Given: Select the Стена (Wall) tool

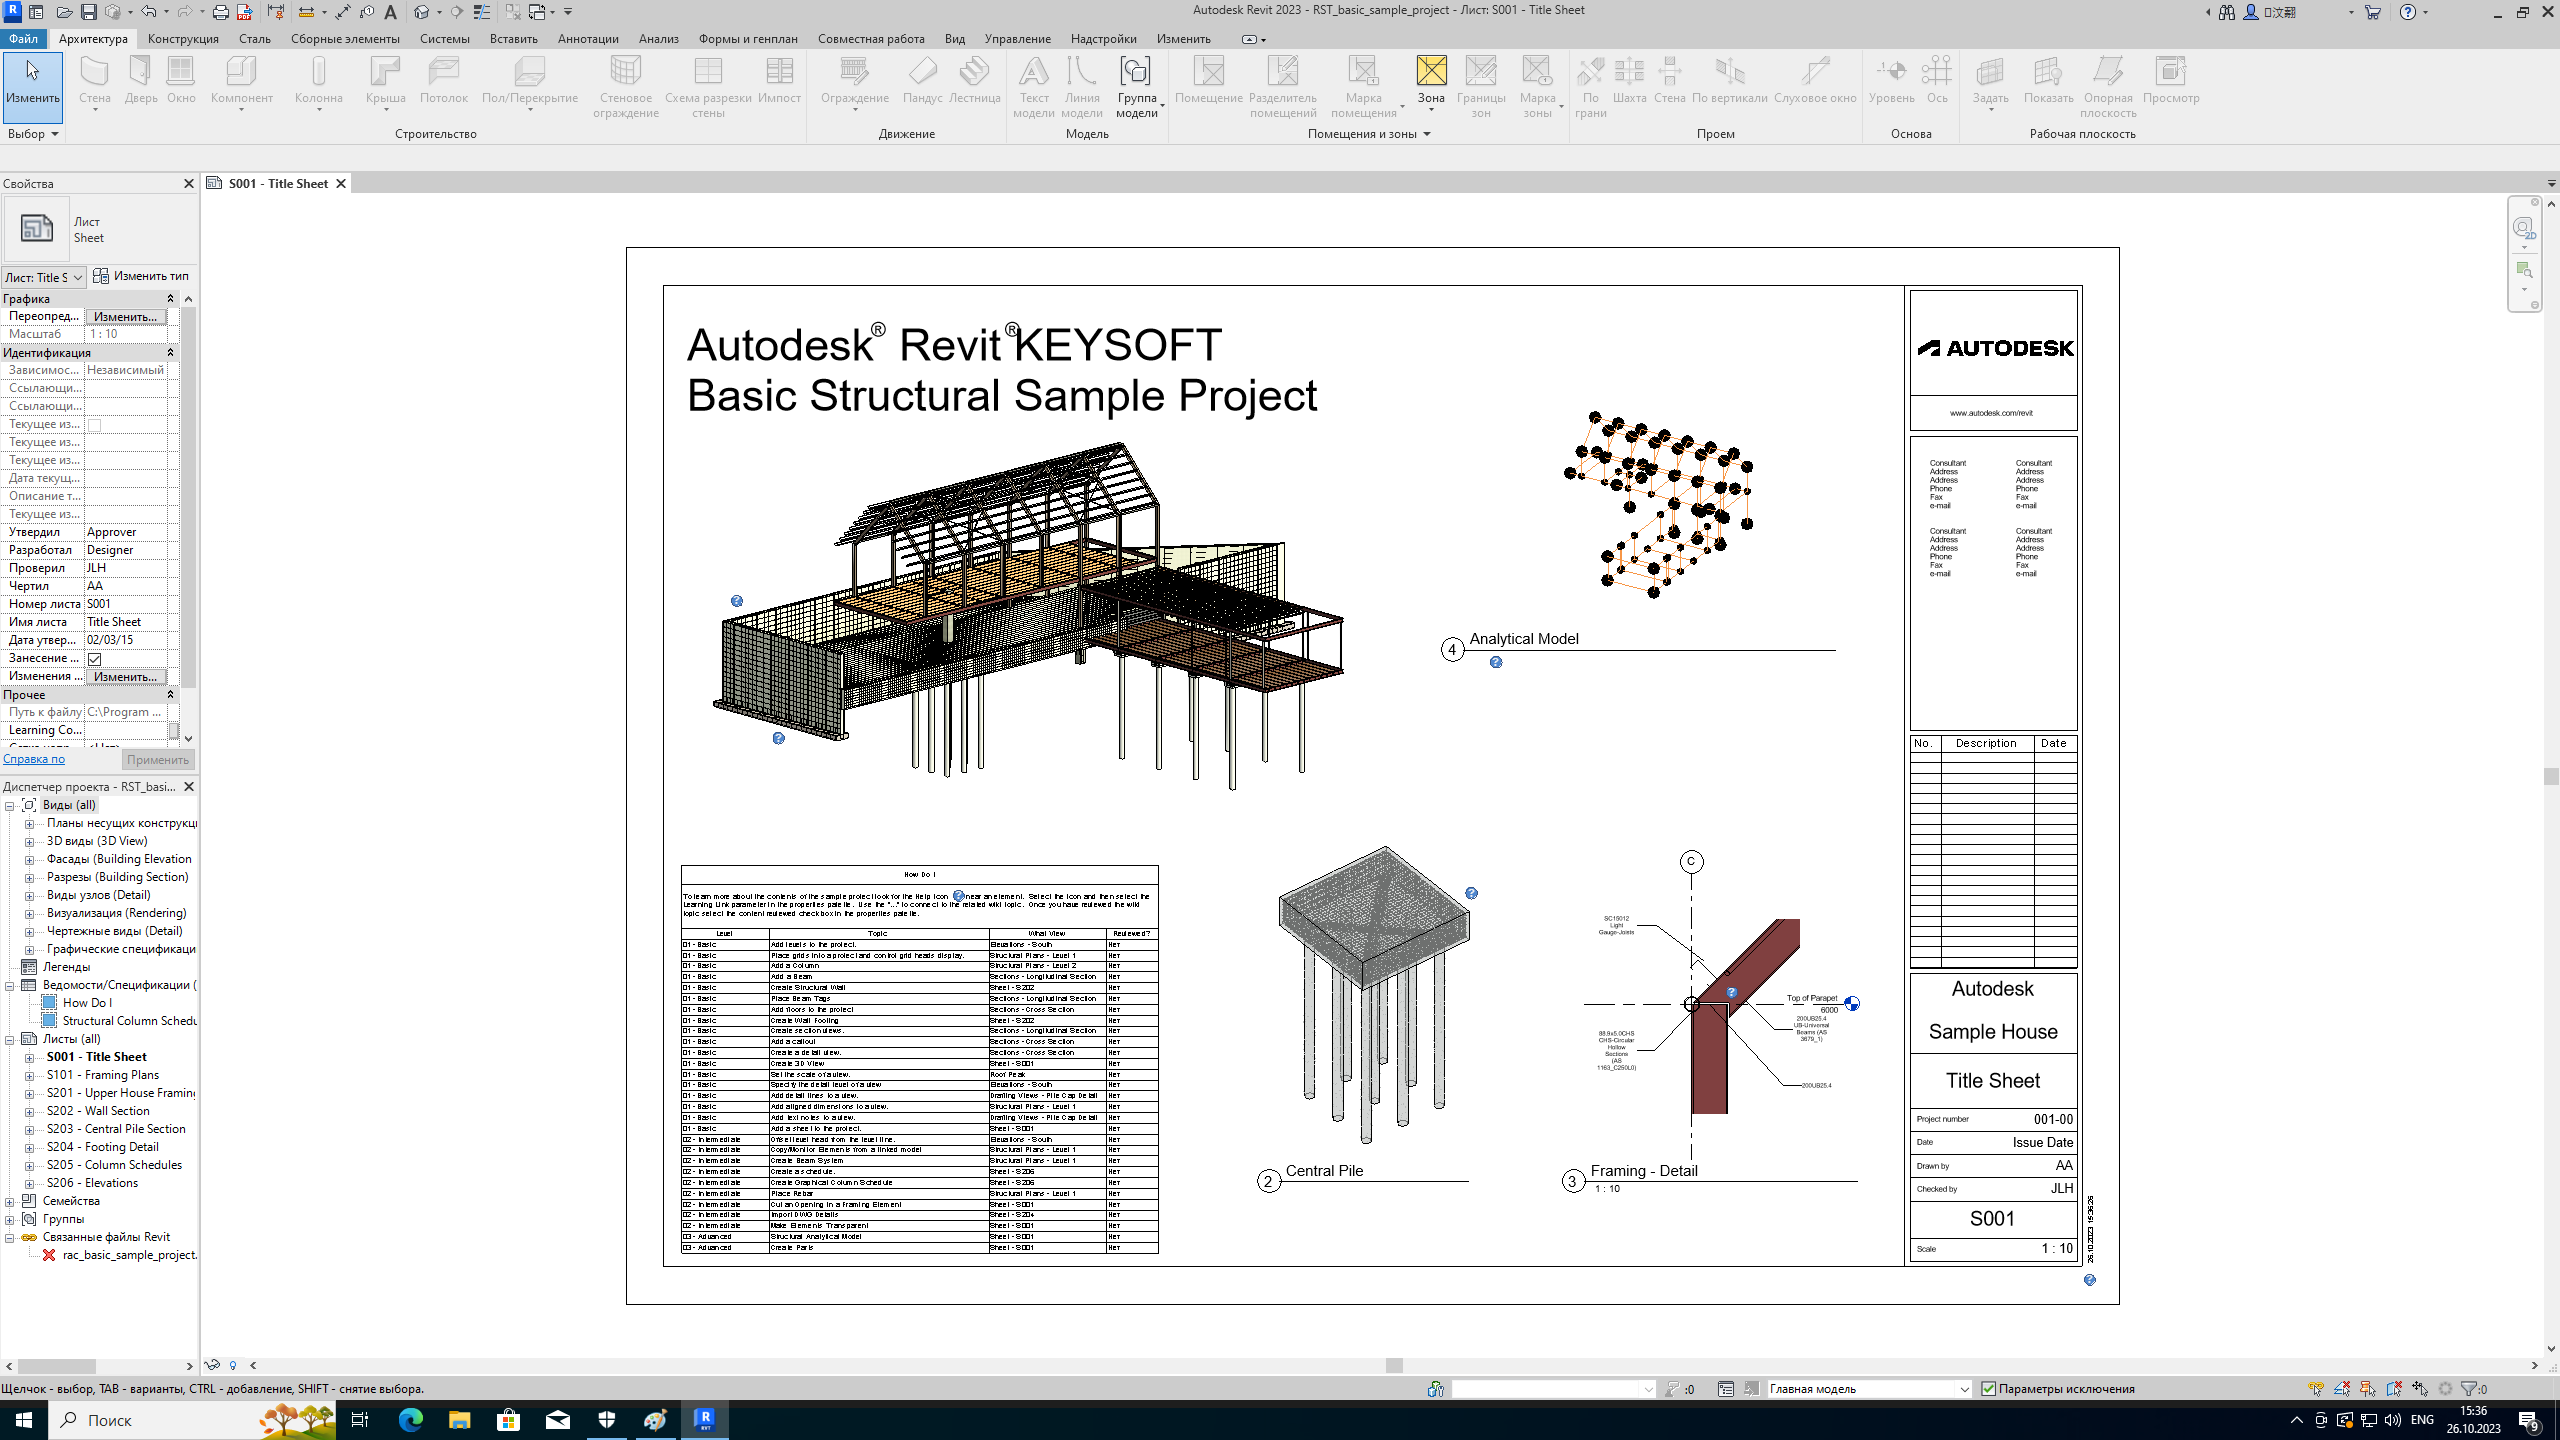Looking at the screenshot, I should coord(94,82).
